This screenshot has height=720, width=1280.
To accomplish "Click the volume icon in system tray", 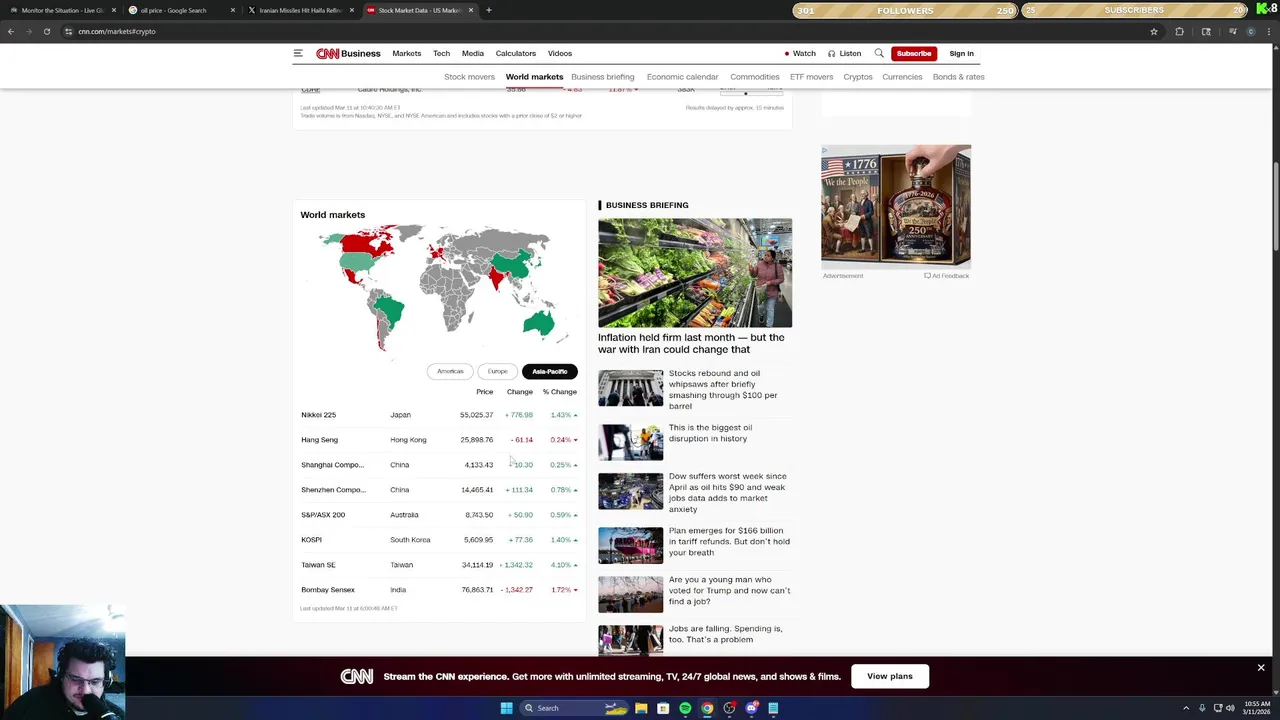I will click(1231, 708).
